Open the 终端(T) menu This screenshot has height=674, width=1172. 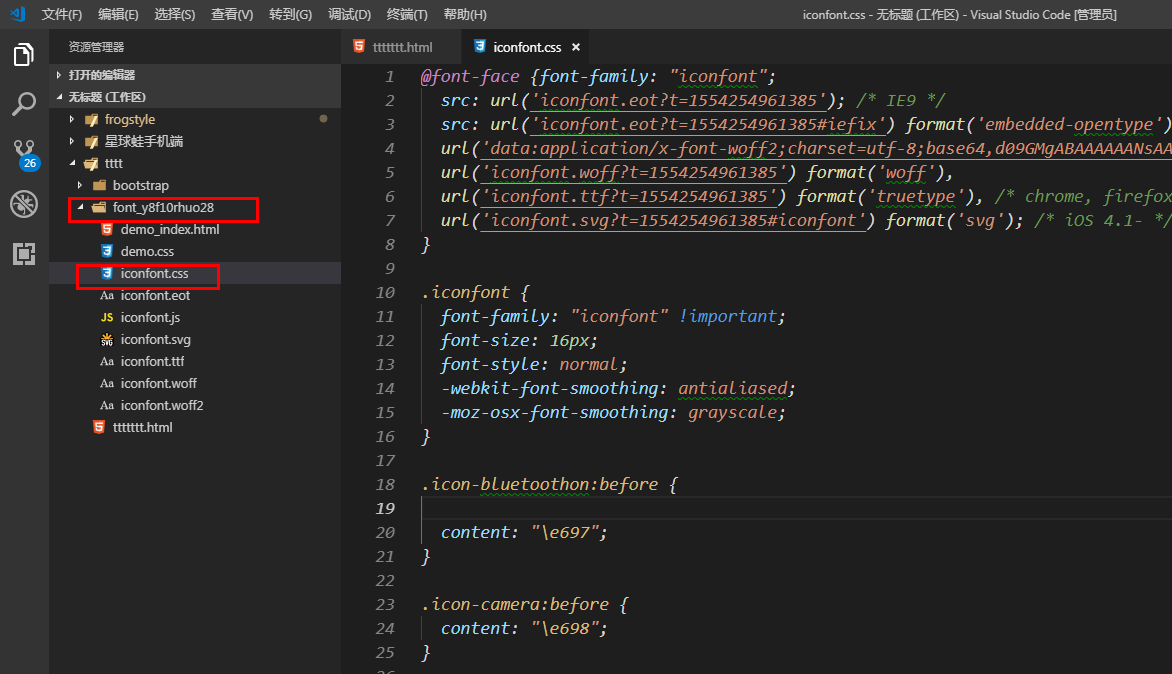click(407, 14)
